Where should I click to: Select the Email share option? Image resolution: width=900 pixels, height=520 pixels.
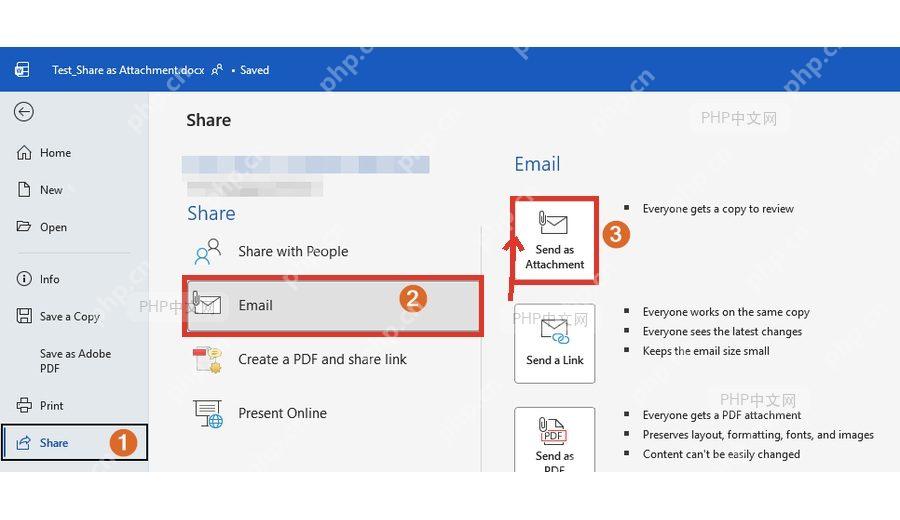pyautogui.click(x=333, y=305)
